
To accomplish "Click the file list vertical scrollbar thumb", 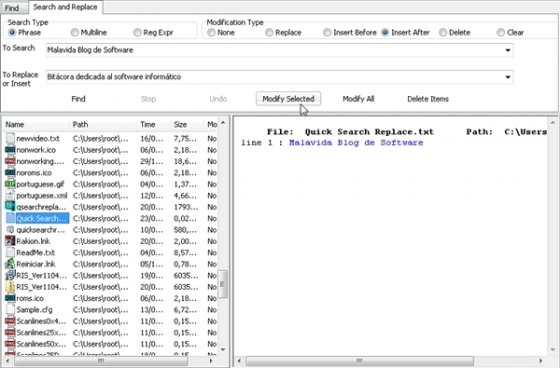I will [x=222, y=284].
